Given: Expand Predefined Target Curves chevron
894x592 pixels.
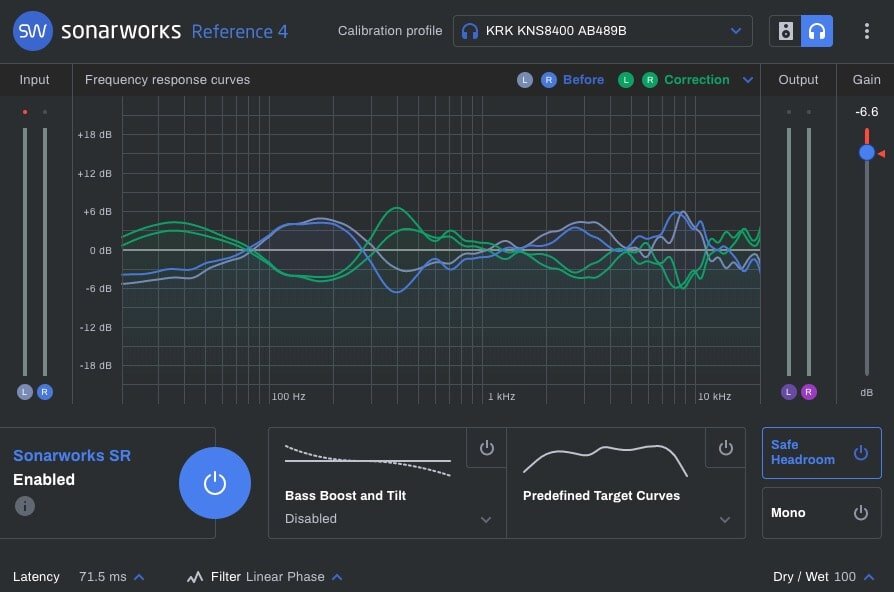Looking at the screenshot, I should click(725, 520).
